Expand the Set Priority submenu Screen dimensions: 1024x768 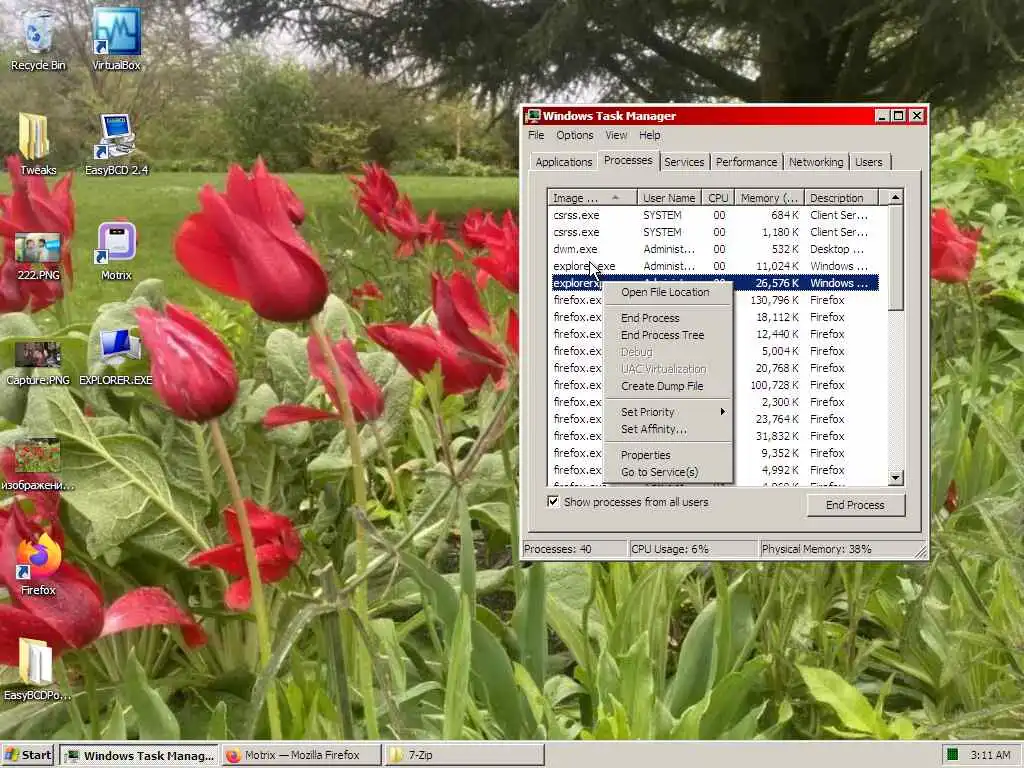point(667,412)
